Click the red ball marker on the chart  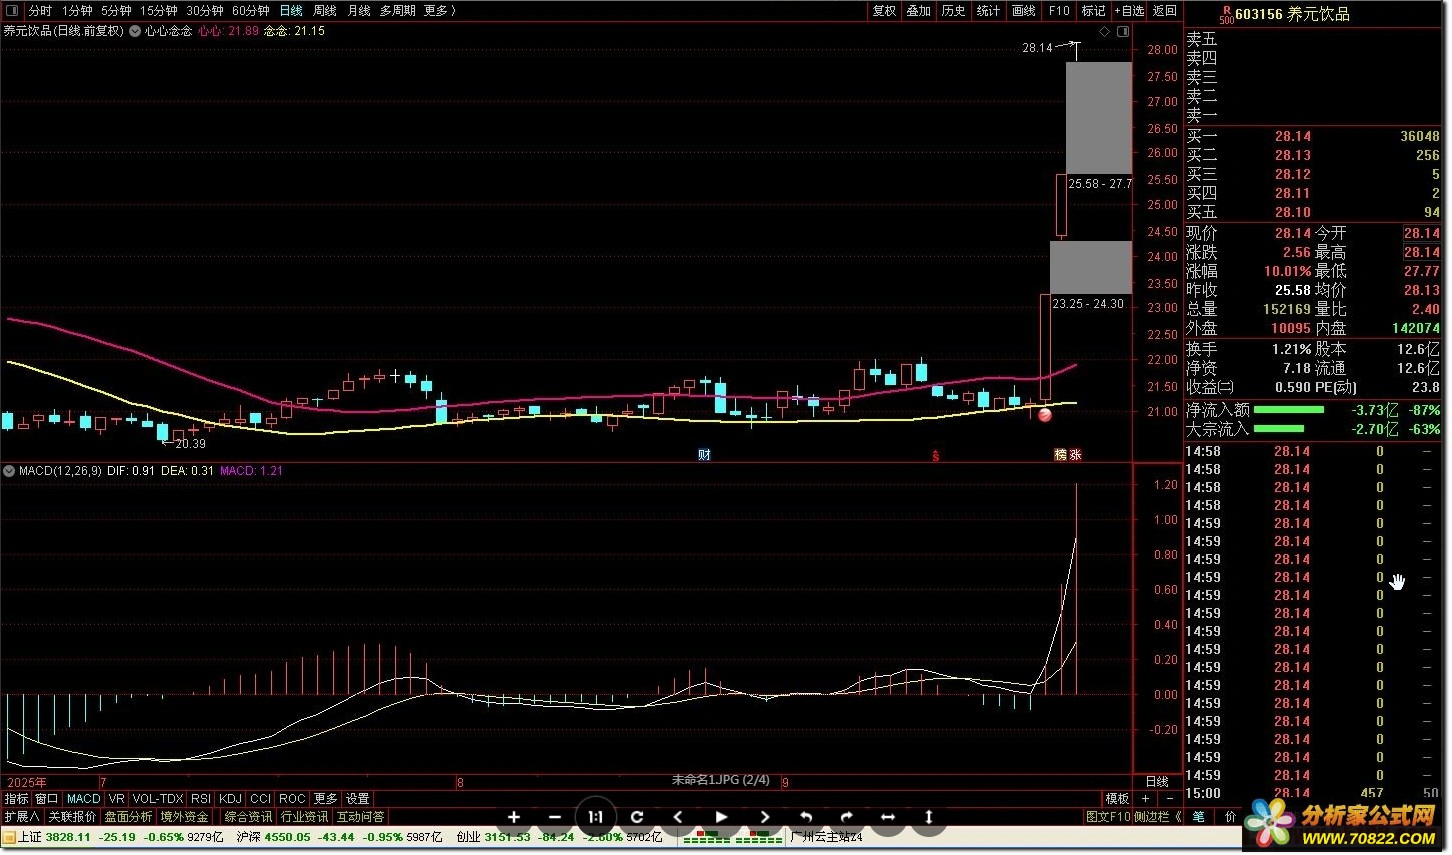pos(1045,415)
